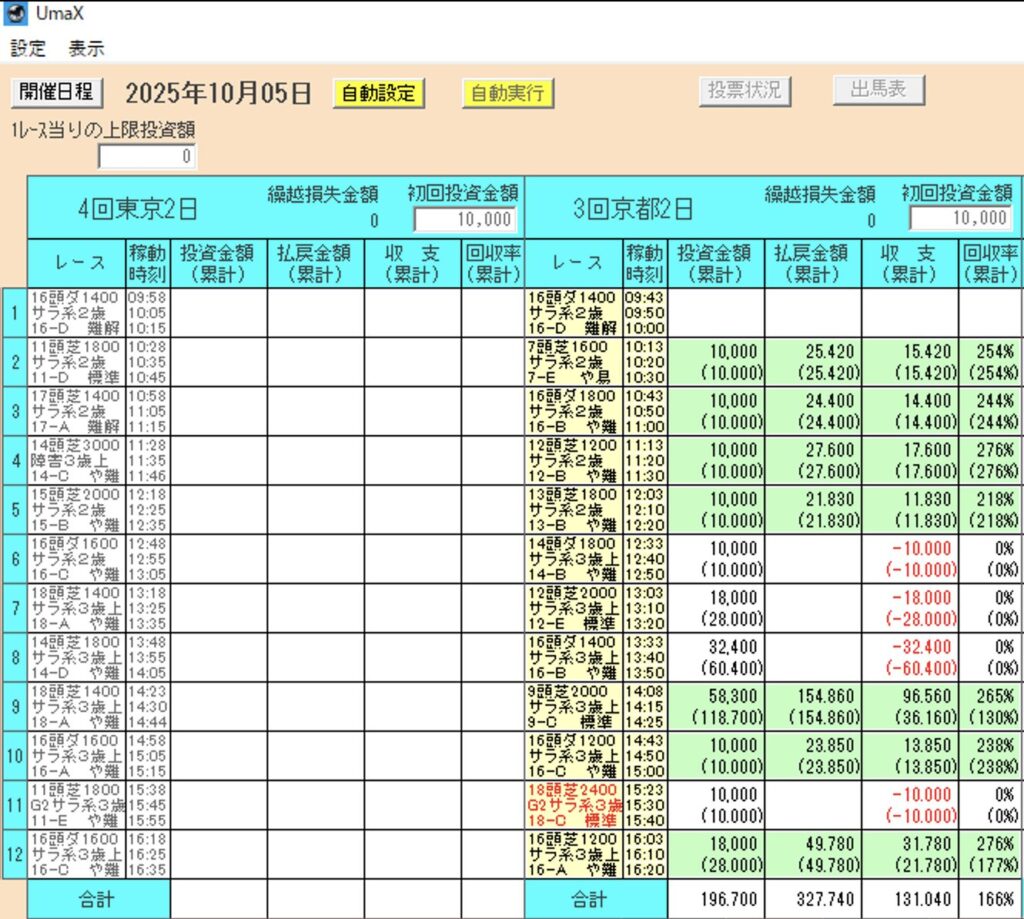Click the 出馬表 button
Viewport: 1024px width, 919px height.
(878, 90)
